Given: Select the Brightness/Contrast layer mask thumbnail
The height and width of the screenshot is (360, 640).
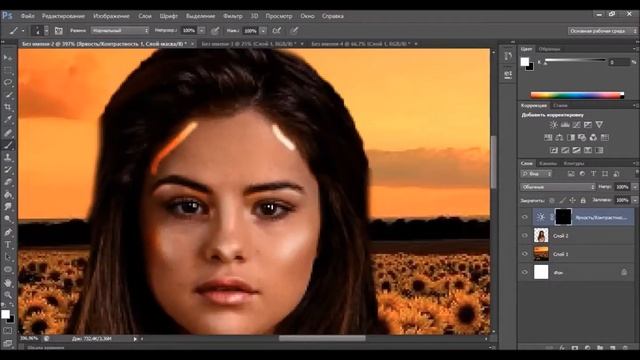Looking at the screenshot, I should (x=563, y=217).
